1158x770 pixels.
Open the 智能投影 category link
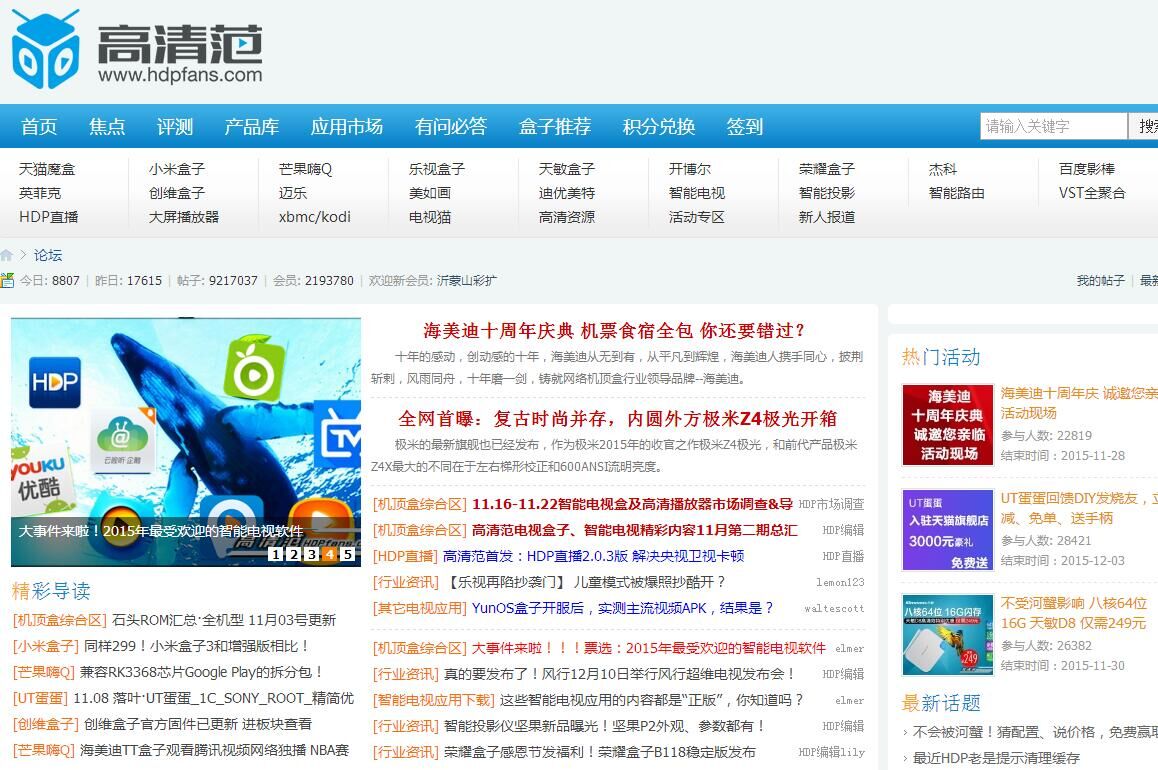[x=827, y=193]
